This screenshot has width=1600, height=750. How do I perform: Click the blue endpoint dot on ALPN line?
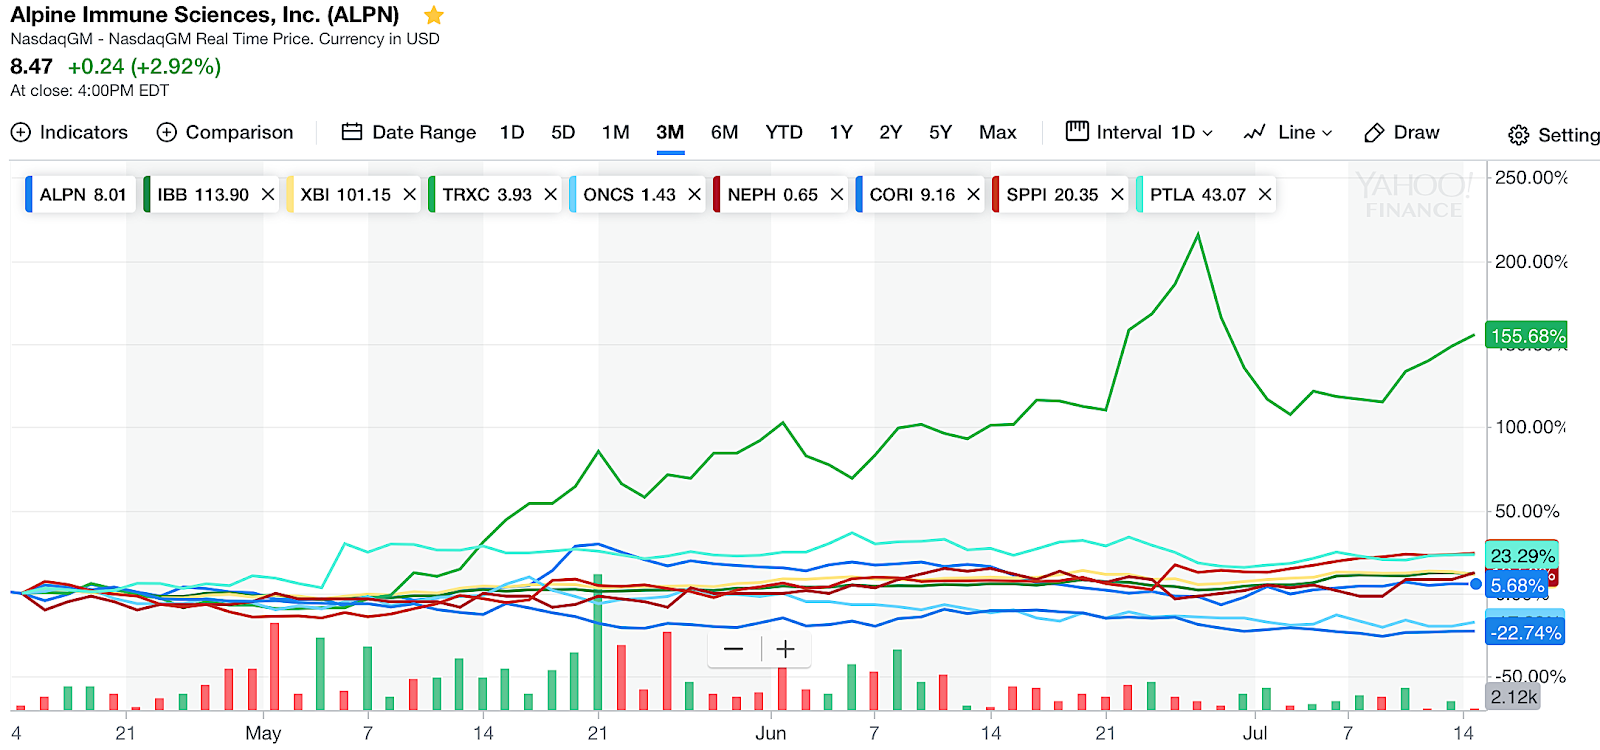pyautogui.click(x=1475, y=584)
